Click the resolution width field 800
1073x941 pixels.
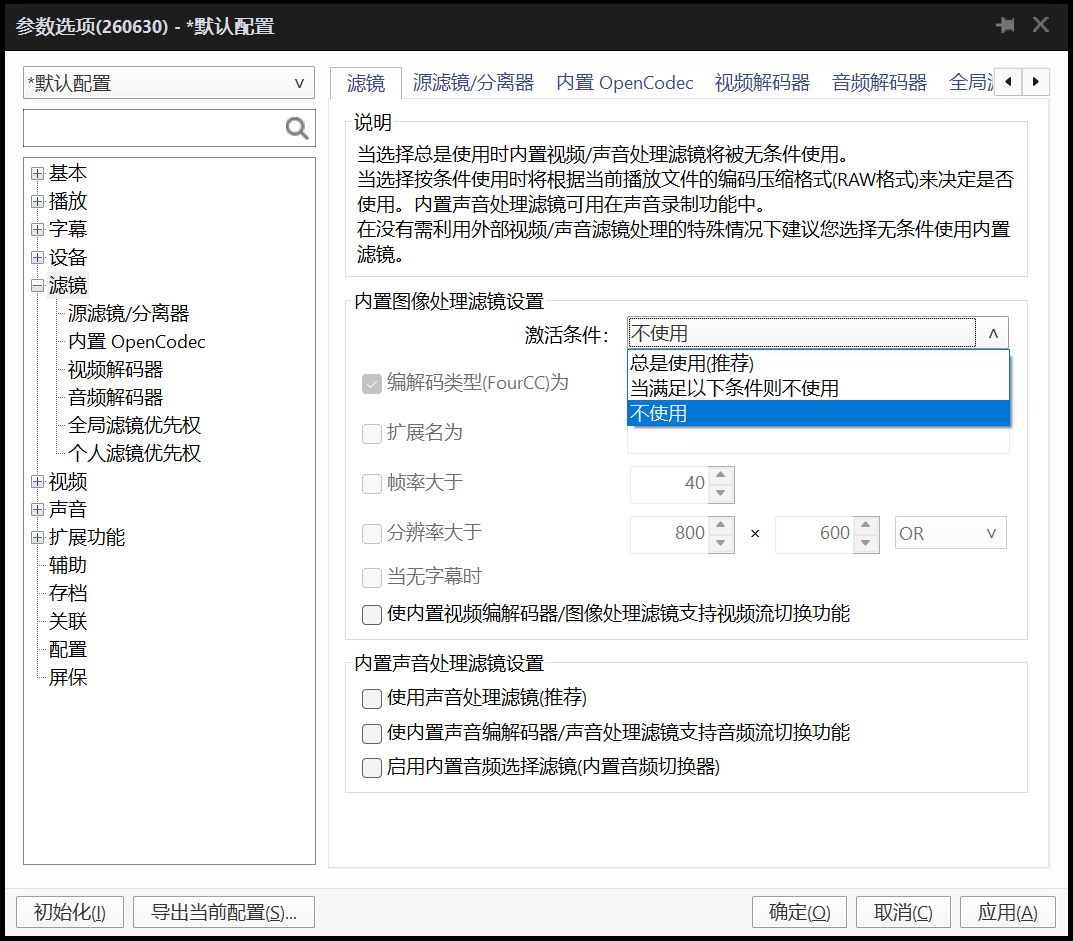coord(670,533)
